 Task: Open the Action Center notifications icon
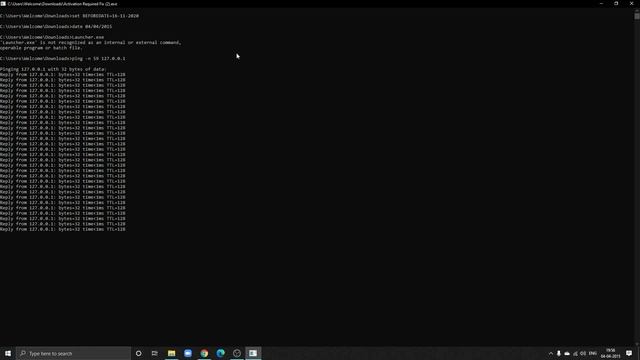point(629,353)
